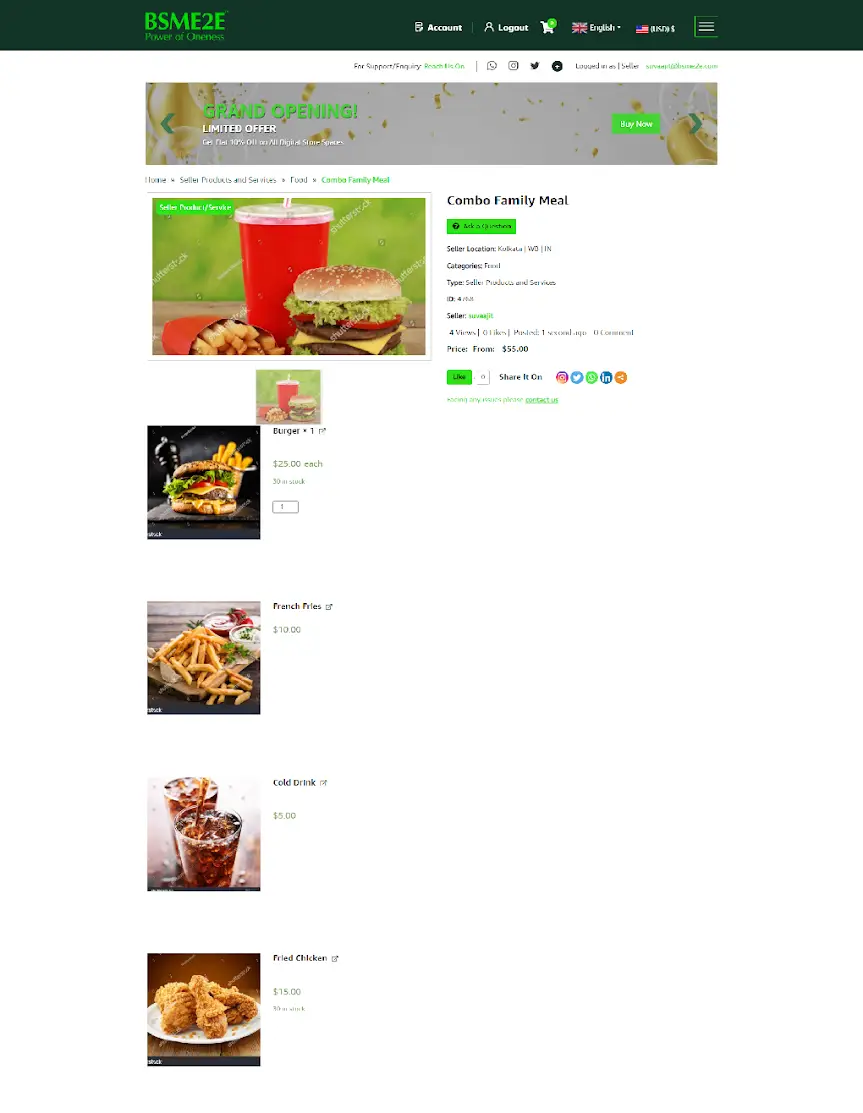
Task: Click the Instagram support icon in header
Action: [x=513, y=66]
